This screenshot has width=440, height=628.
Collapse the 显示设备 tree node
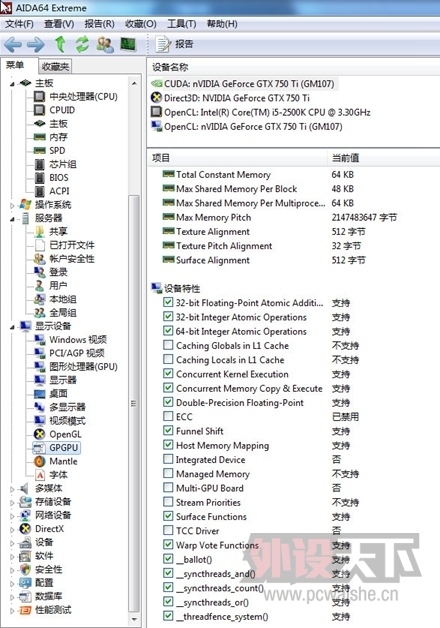[12, 327]
